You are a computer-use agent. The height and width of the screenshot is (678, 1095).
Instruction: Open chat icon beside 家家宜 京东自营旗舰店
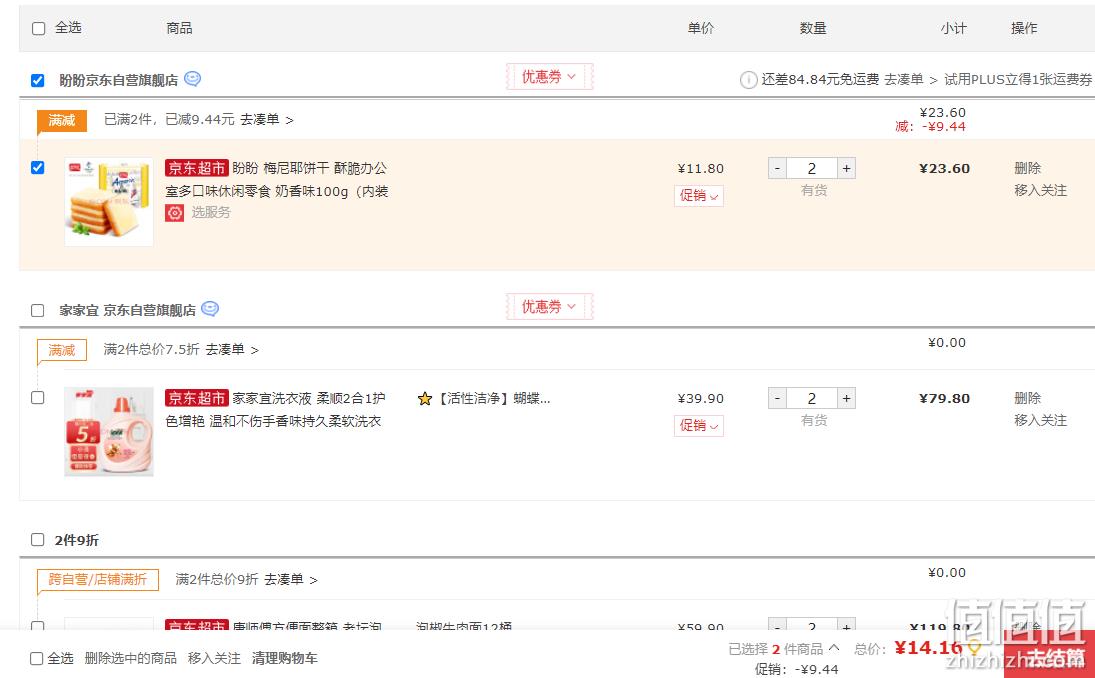(210, 309)
